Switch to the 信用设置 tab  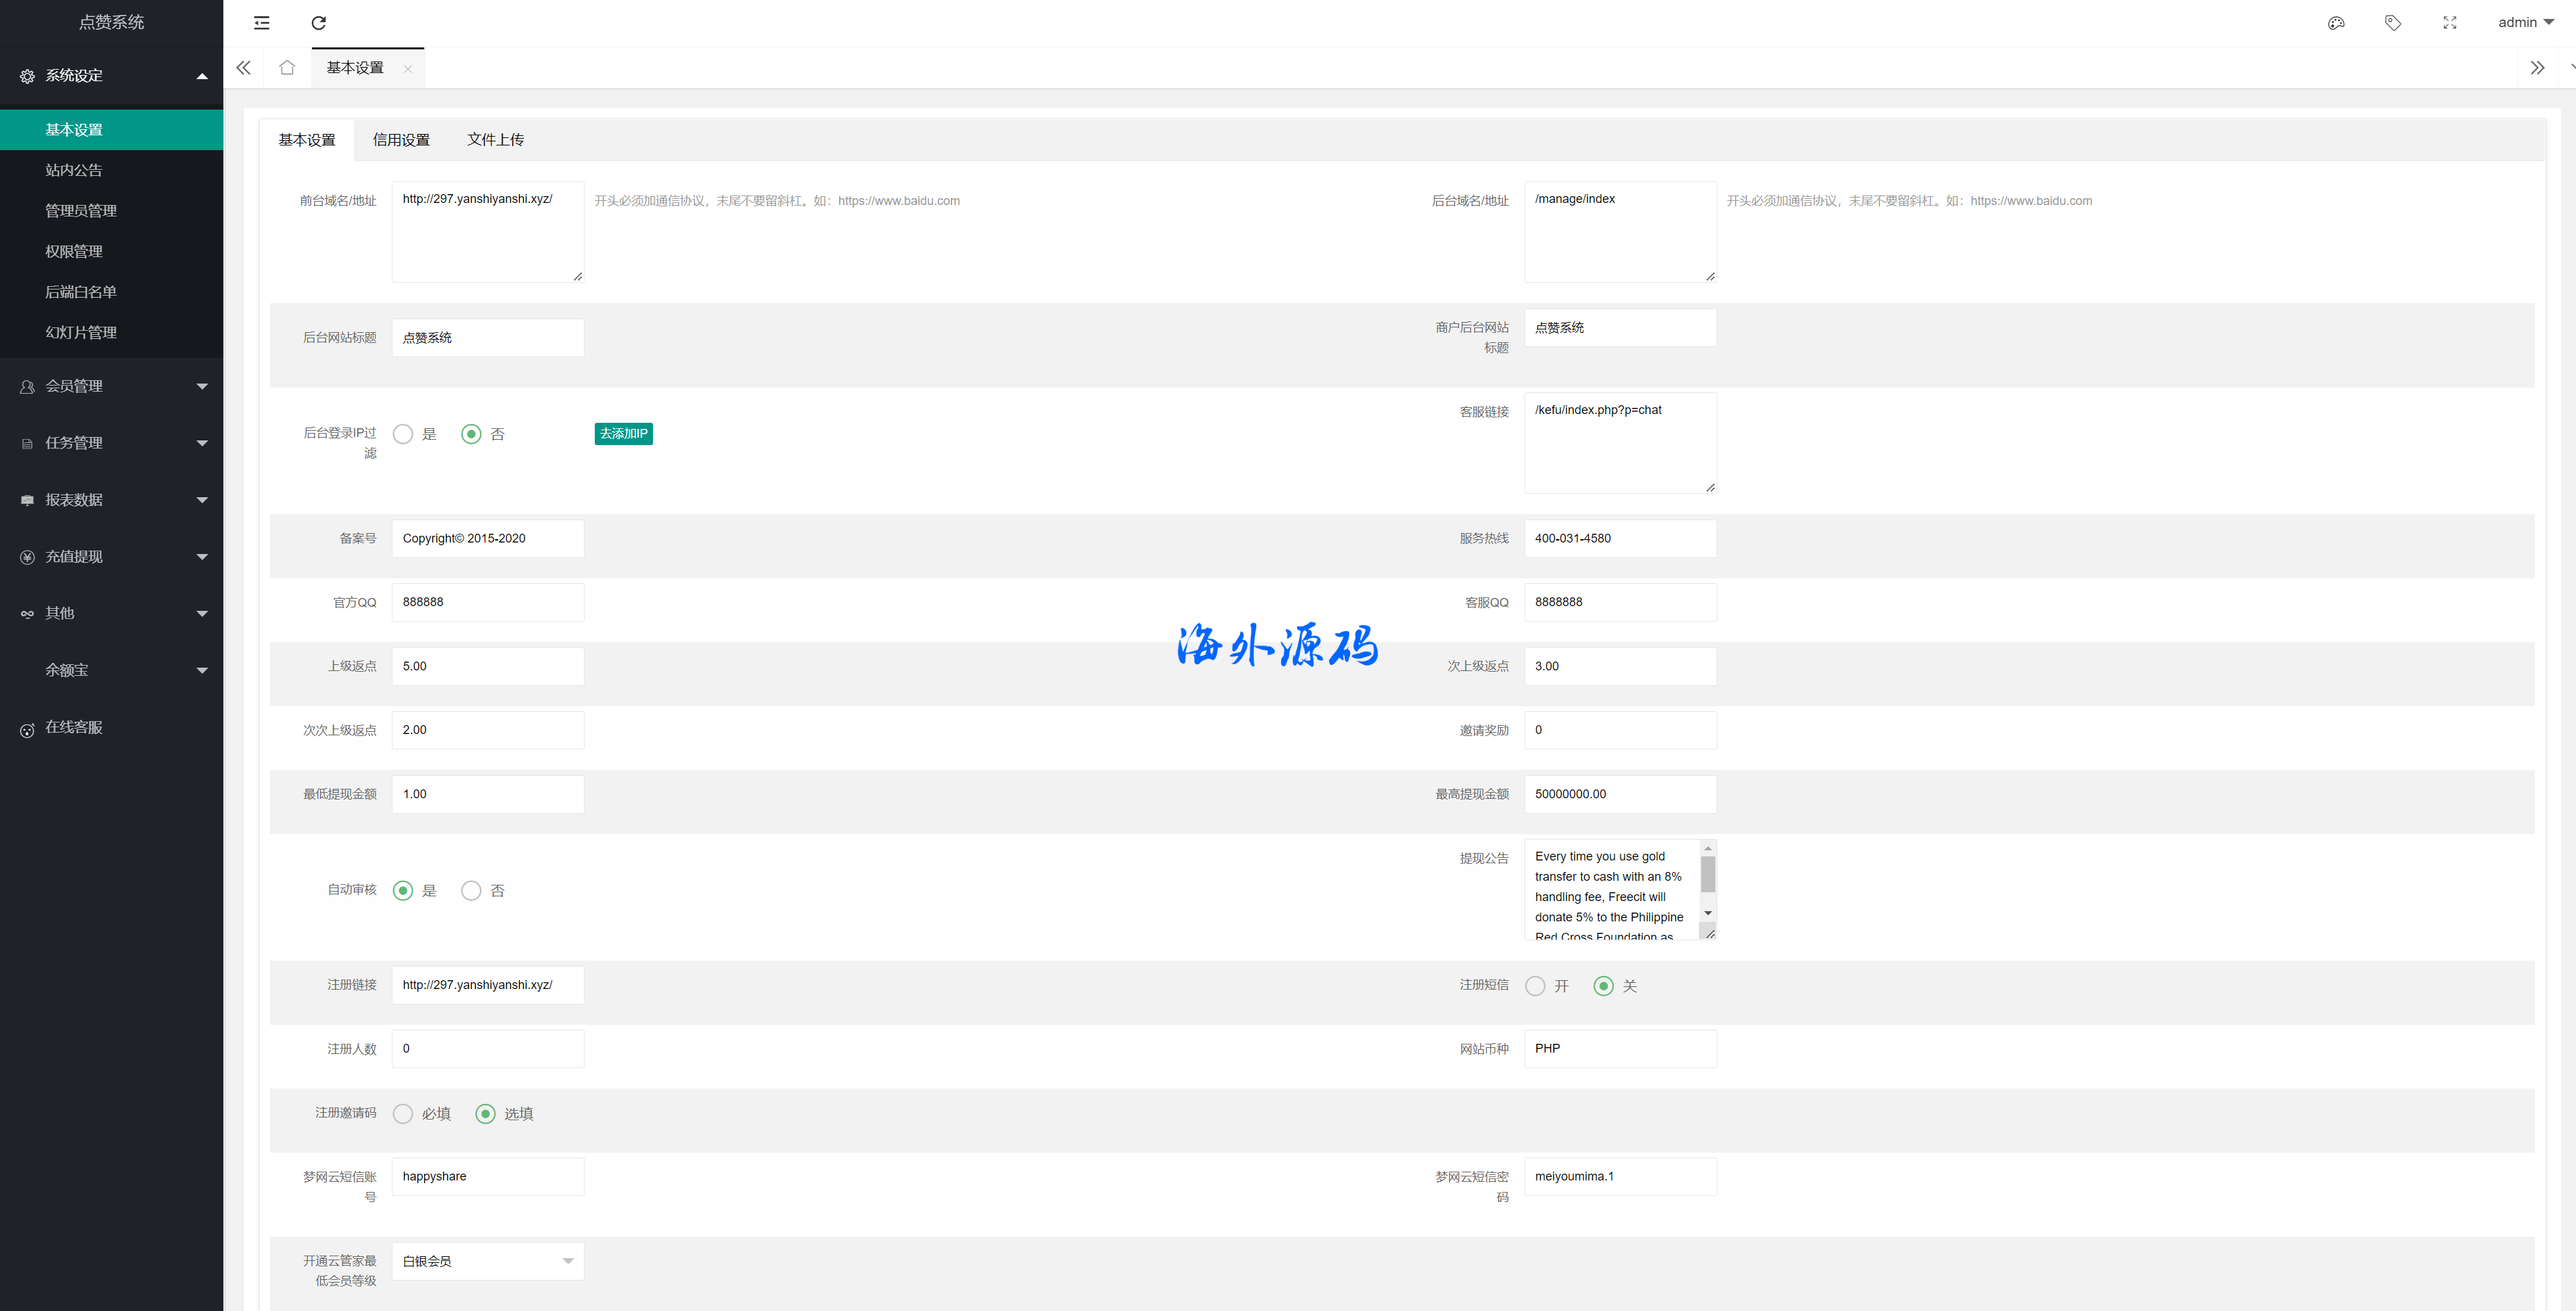click(x=401, y=140)
